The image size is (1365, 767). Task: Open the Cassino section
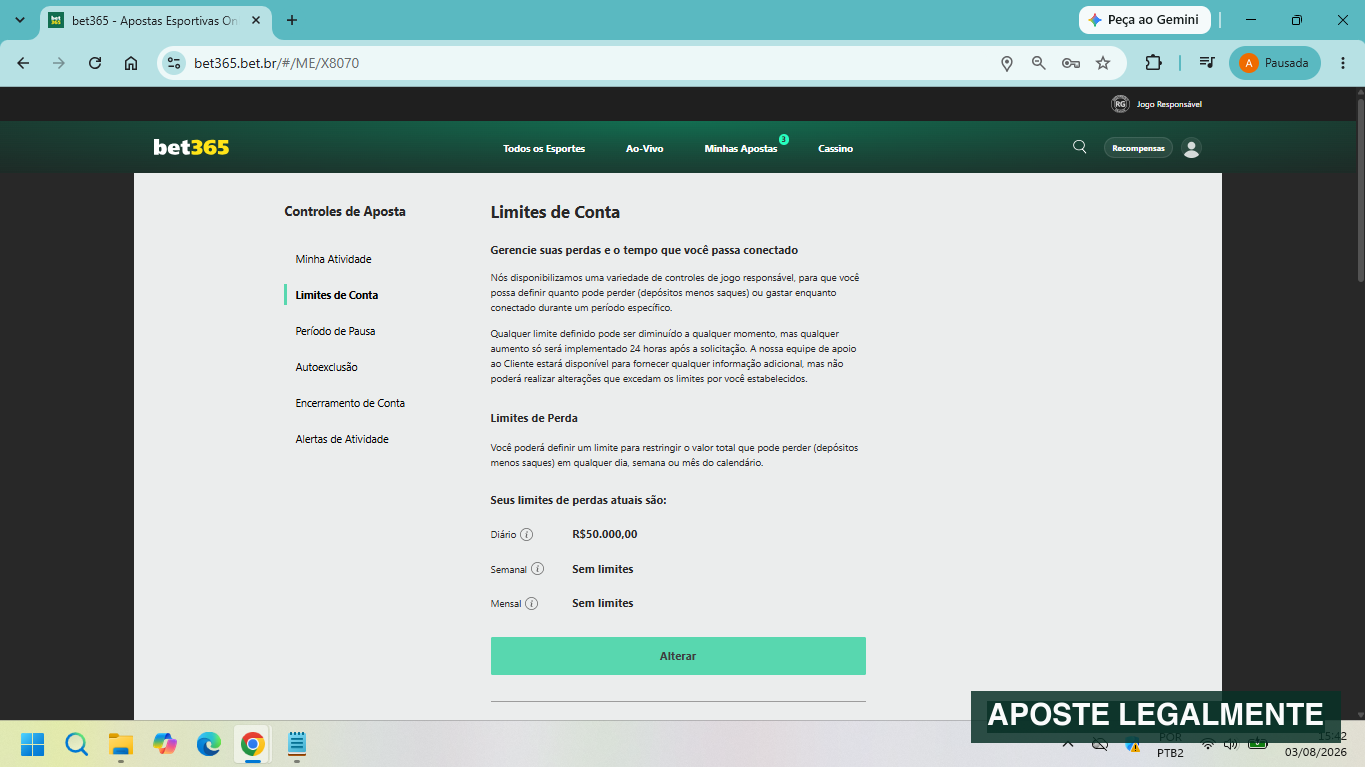(835, 148)
